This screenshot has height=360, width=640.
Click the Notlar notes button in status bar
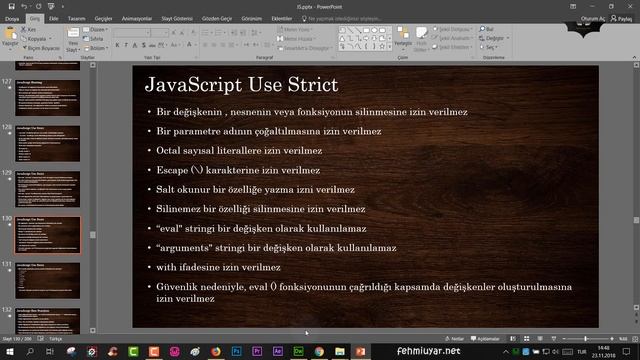click(x=454, y=339)
